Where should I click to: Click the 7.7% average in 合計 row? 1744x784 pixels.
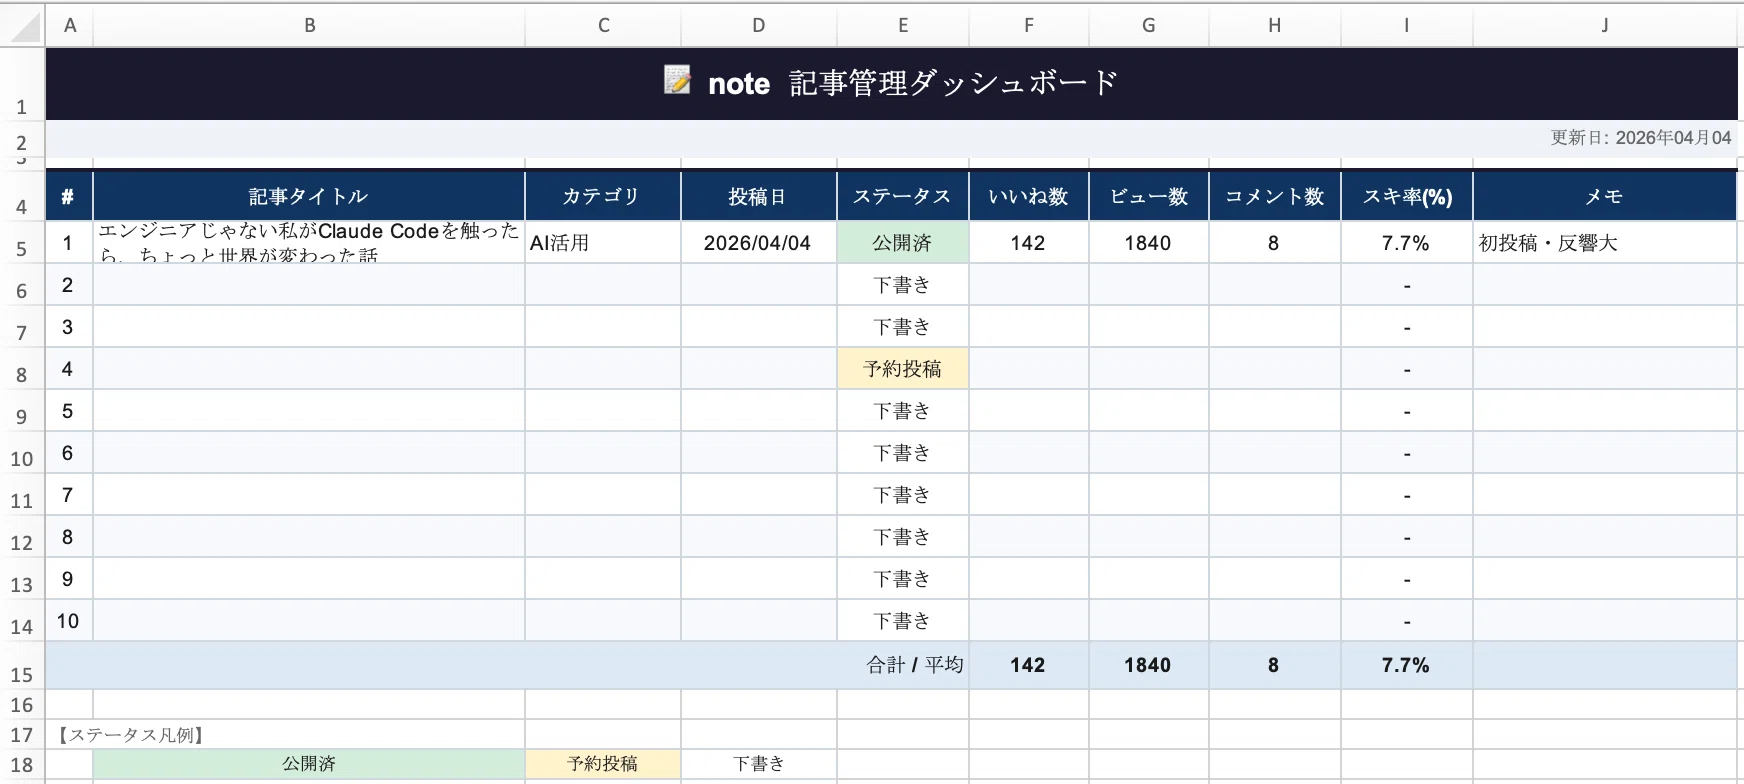pos(1407,665)
